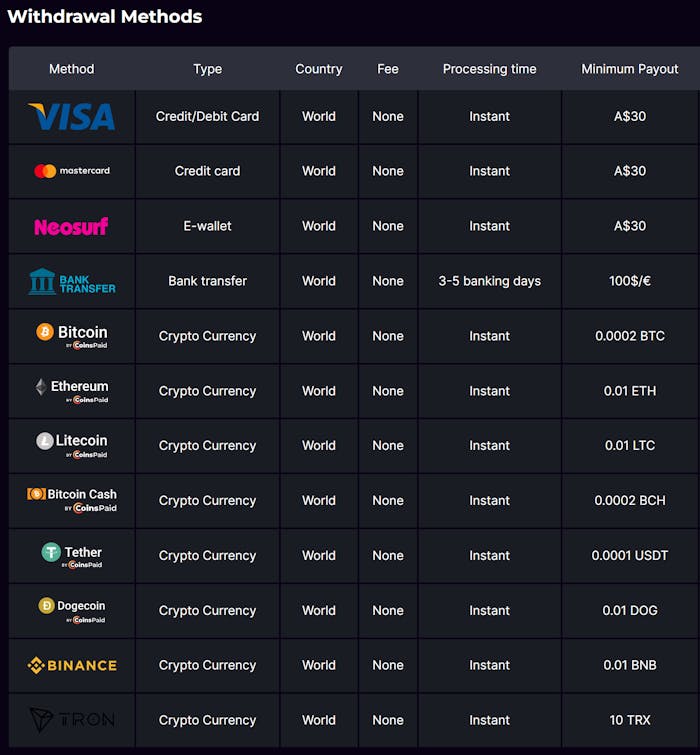Image resolution: width=700 pixels, height=755 pixels.
Task: Click Crypto Currency in the Dogecoin row
Action: (x=207, y=611)
